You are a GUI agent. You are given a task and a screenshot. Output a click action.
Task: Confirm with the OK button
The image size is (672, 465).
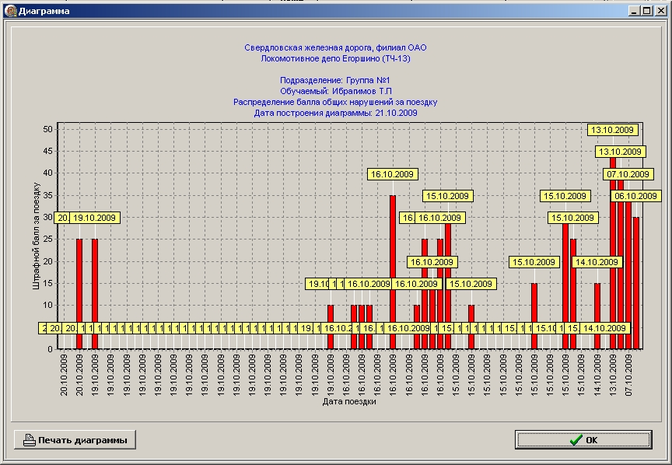583,440
